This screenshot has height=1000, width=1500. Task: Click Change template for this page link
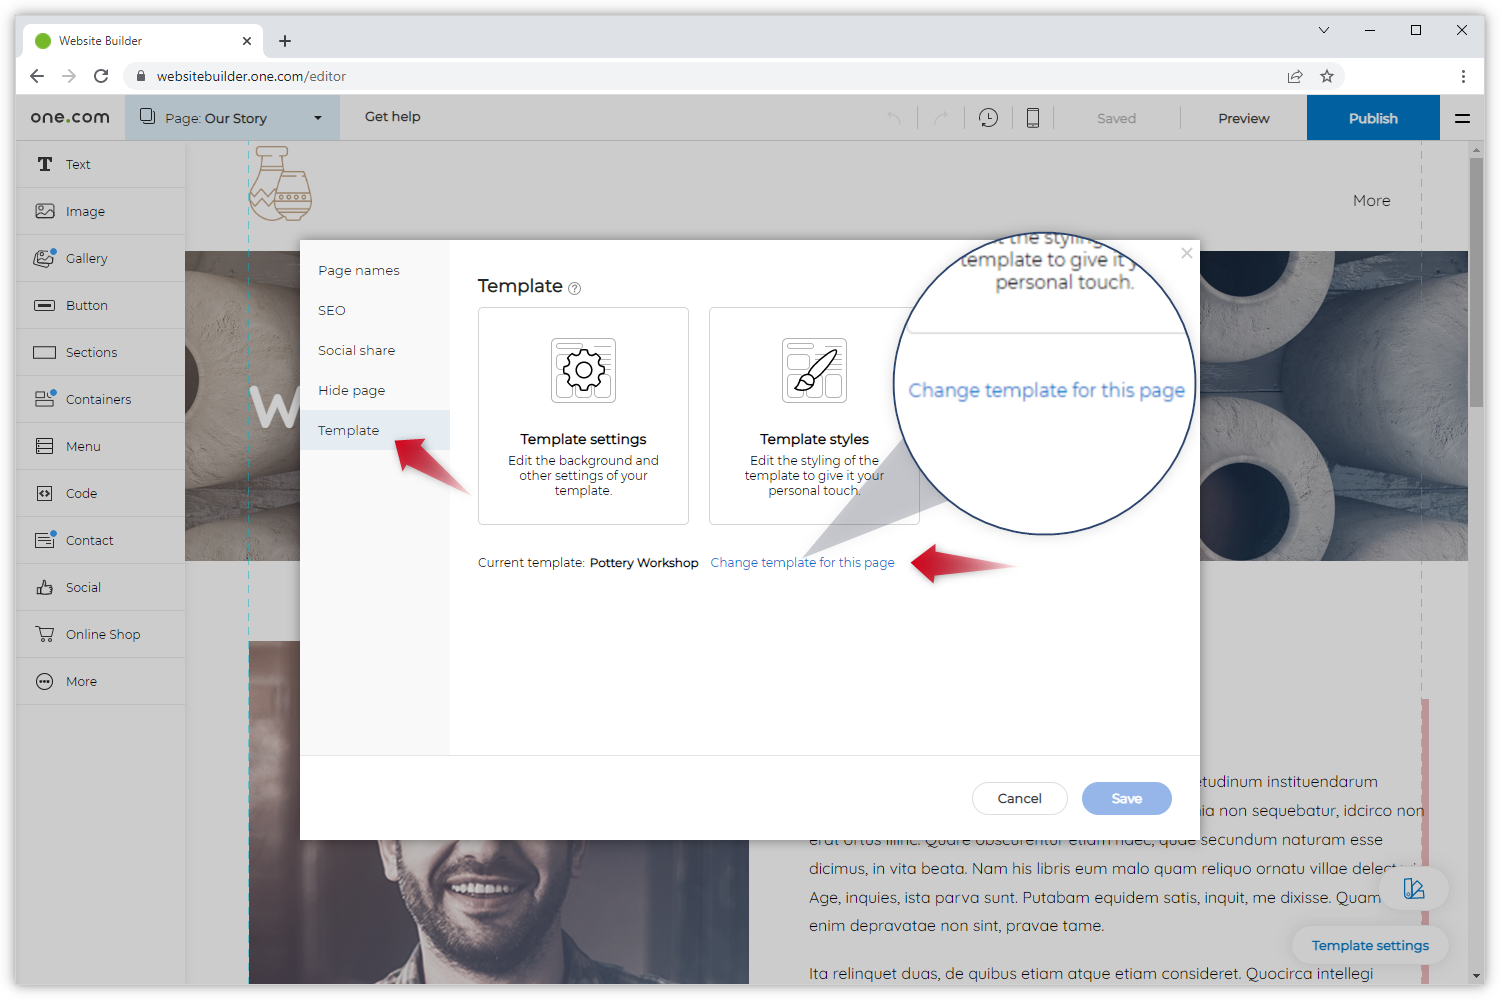point(802,563)
